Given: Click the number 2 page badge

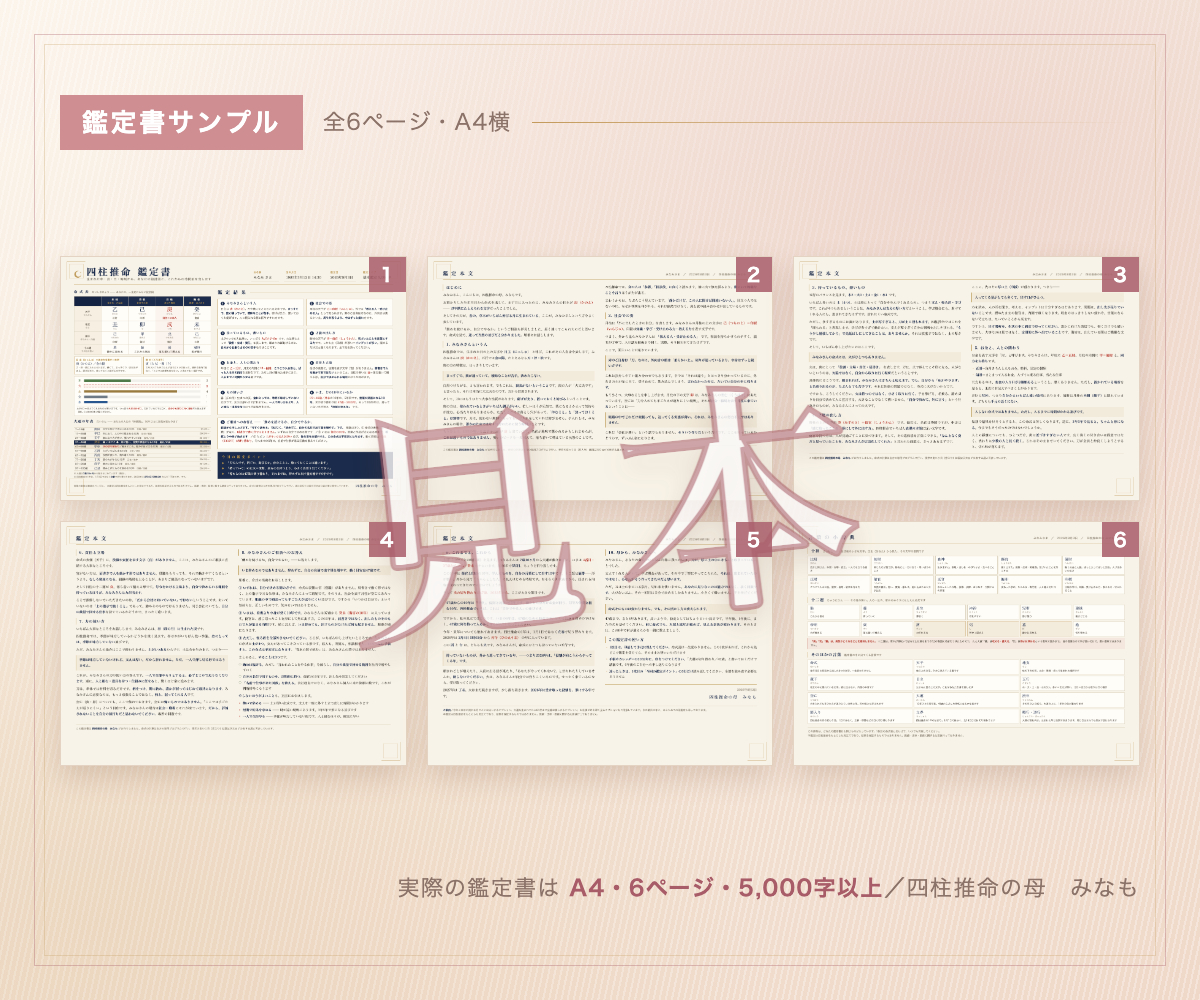Looking at the screenshot, I should click(x=754, y=275).
